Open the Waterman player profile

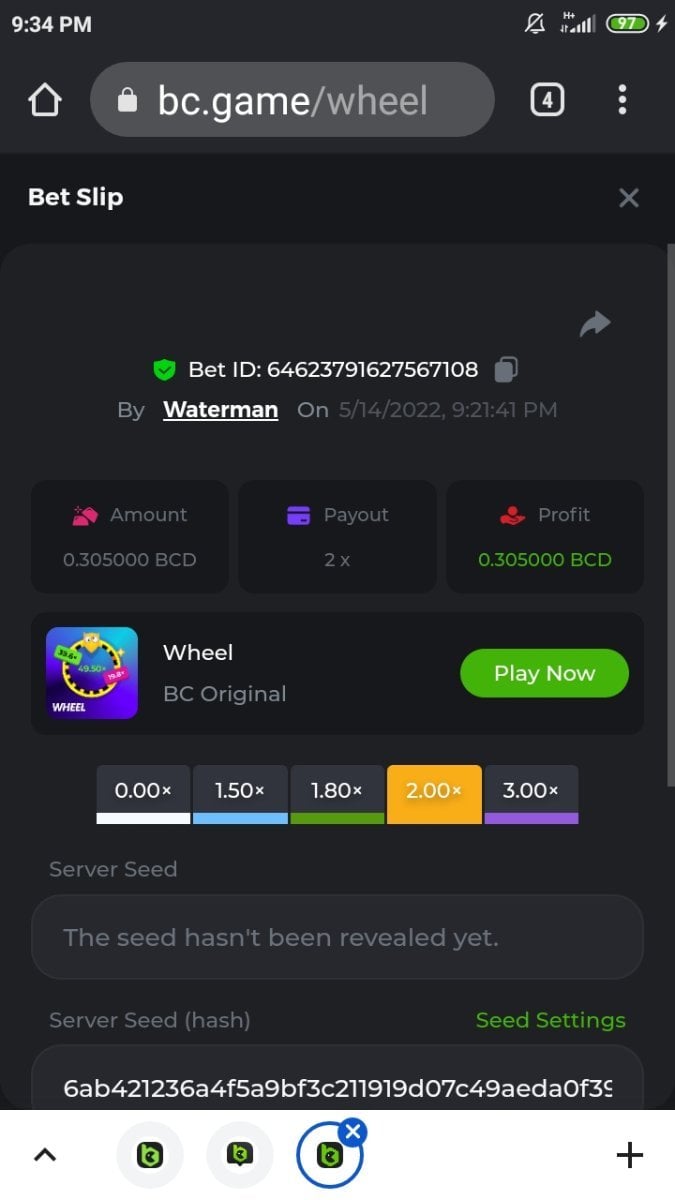pos(220,410)
